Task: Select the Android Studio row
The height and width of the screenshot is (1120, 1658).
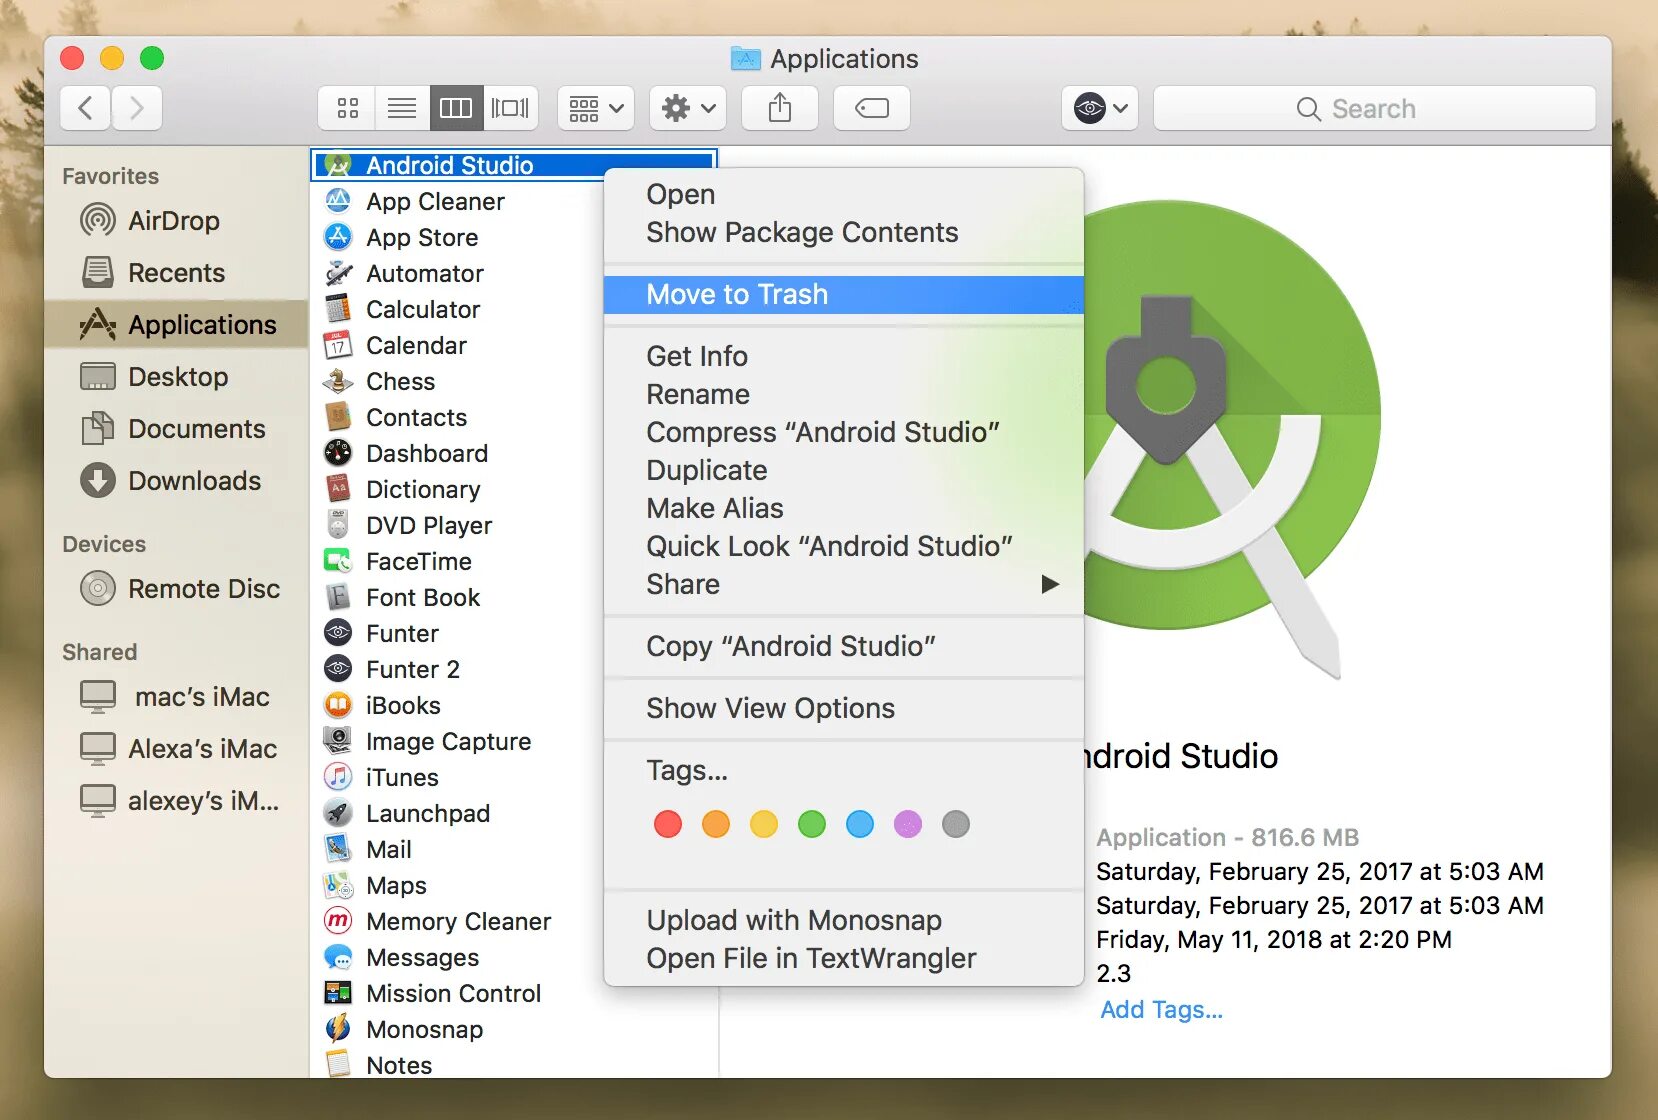Action: (514, 165)
